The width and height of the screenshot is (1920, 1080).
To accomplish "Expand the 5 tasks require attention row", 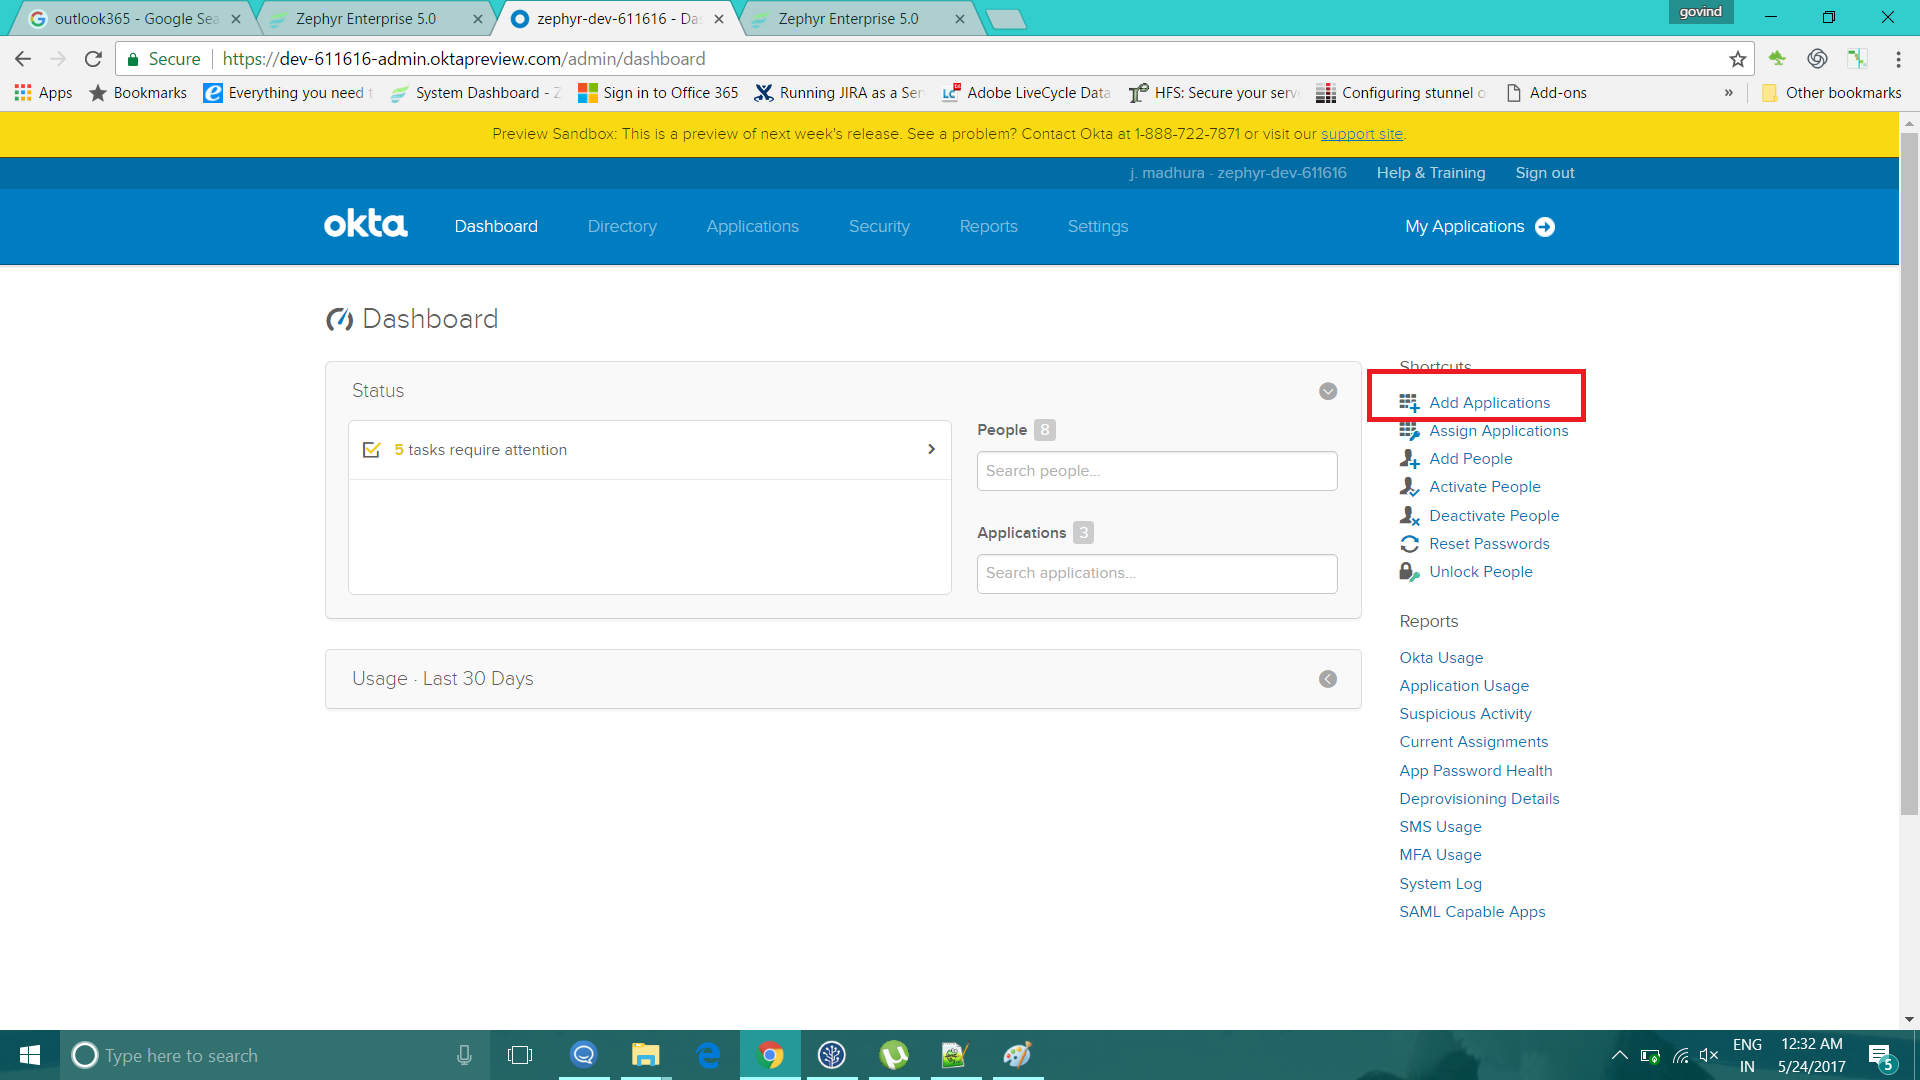I will [x=931, y=450].
